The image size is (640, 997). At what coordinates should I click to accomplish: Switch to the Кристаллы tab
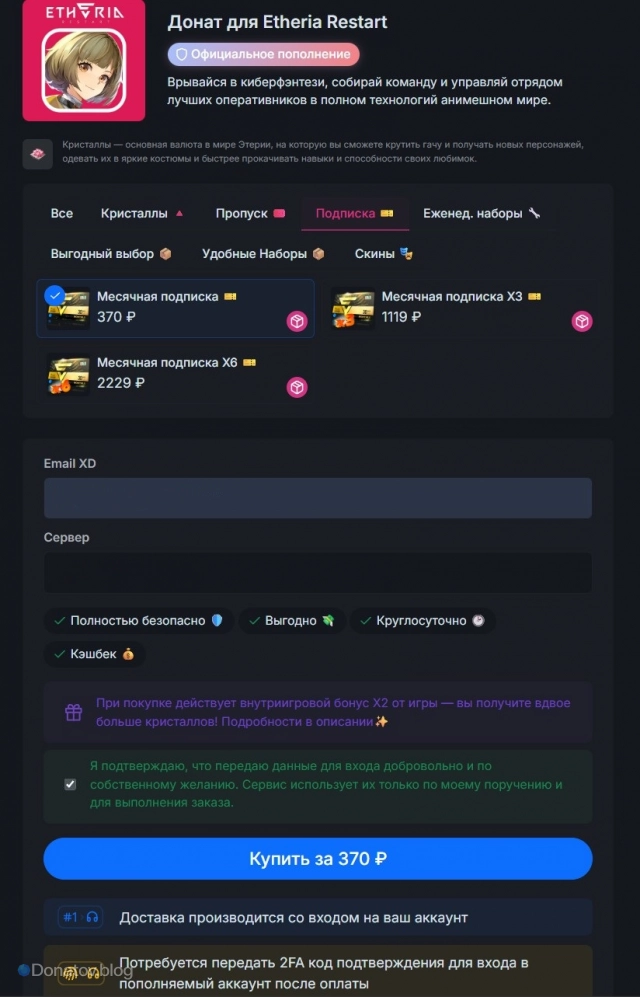(x=143, y=214)
